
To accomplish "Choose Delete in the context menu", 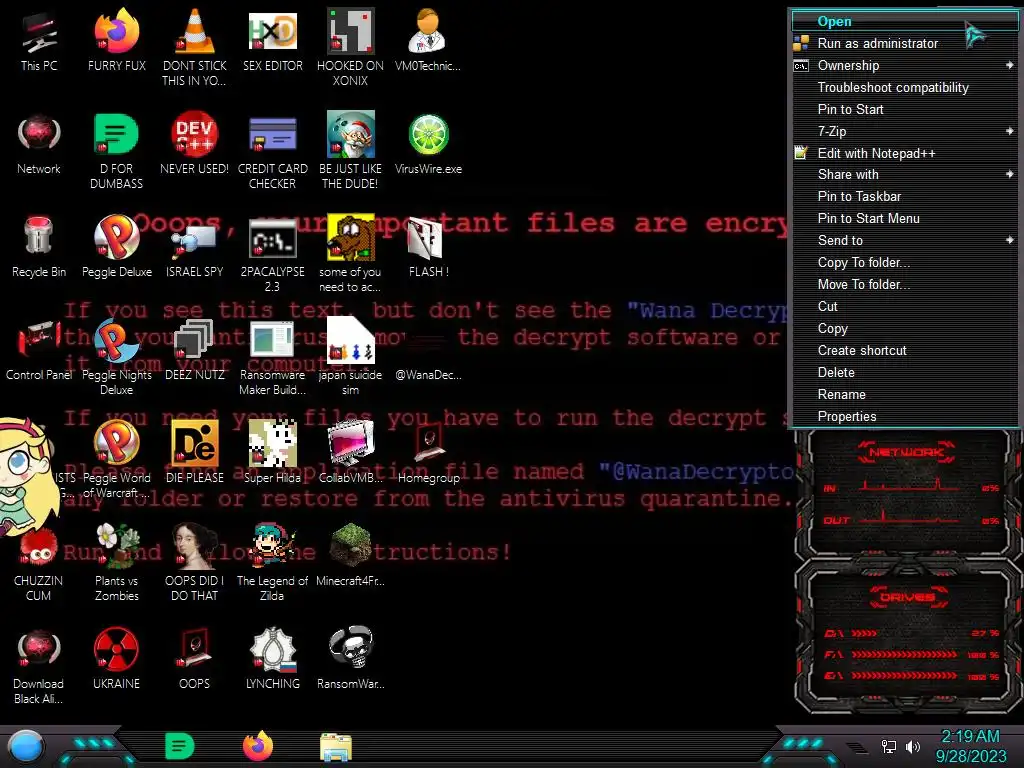I will (904, 372).
